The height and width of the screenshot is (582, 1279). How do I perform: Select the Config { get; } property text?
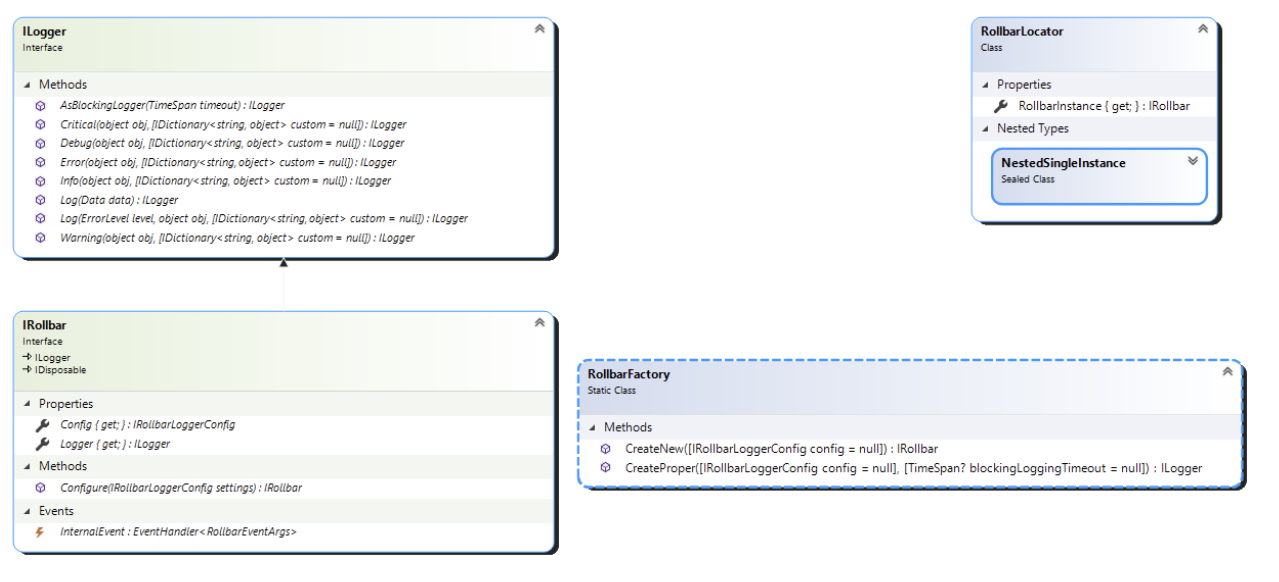click(x=148, y=425)
